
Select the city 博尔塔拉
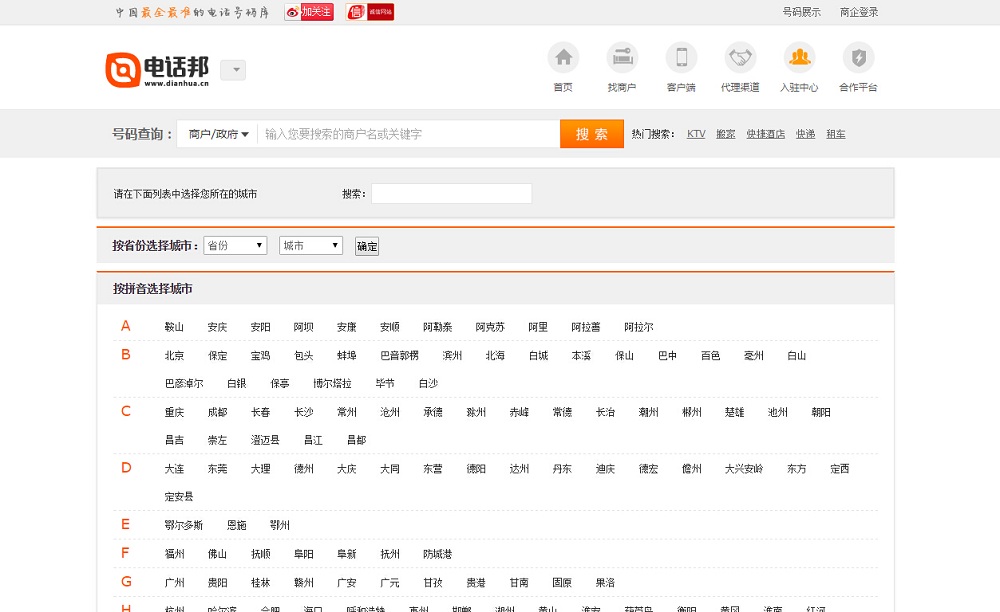coord(332,384)
